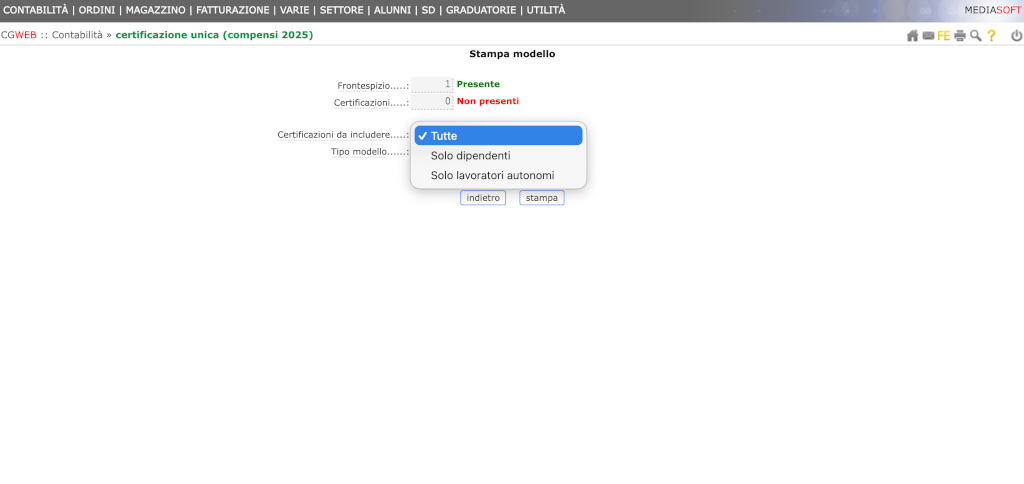This screenshot has width=1024, height=484.
Task: Open the FATTURAZIONE menu
Action: pyautogui.click(x=233, y=10)
